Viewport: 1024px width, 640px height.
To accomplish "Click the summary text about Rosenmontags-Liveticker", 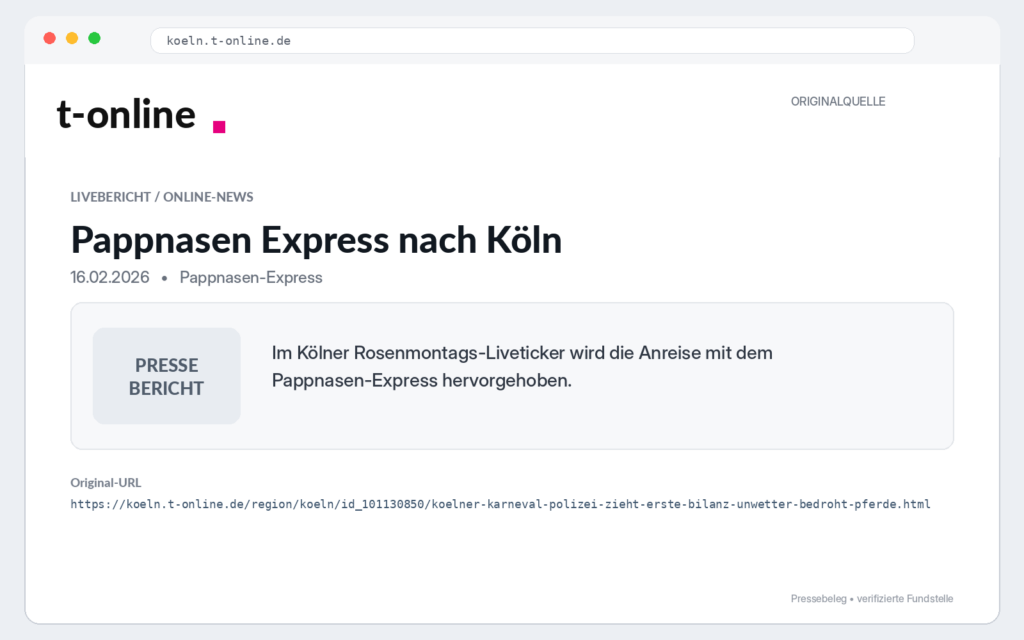I will (522, 366).
